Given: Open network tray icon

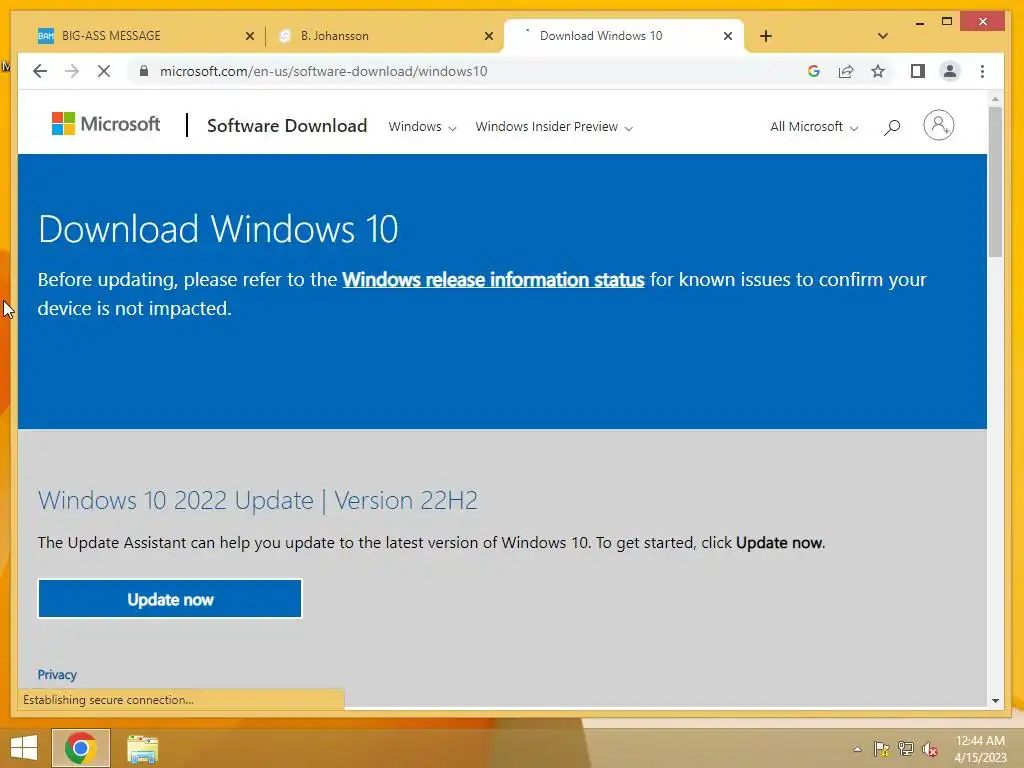Looking at the screenshot, I should 906,749.
